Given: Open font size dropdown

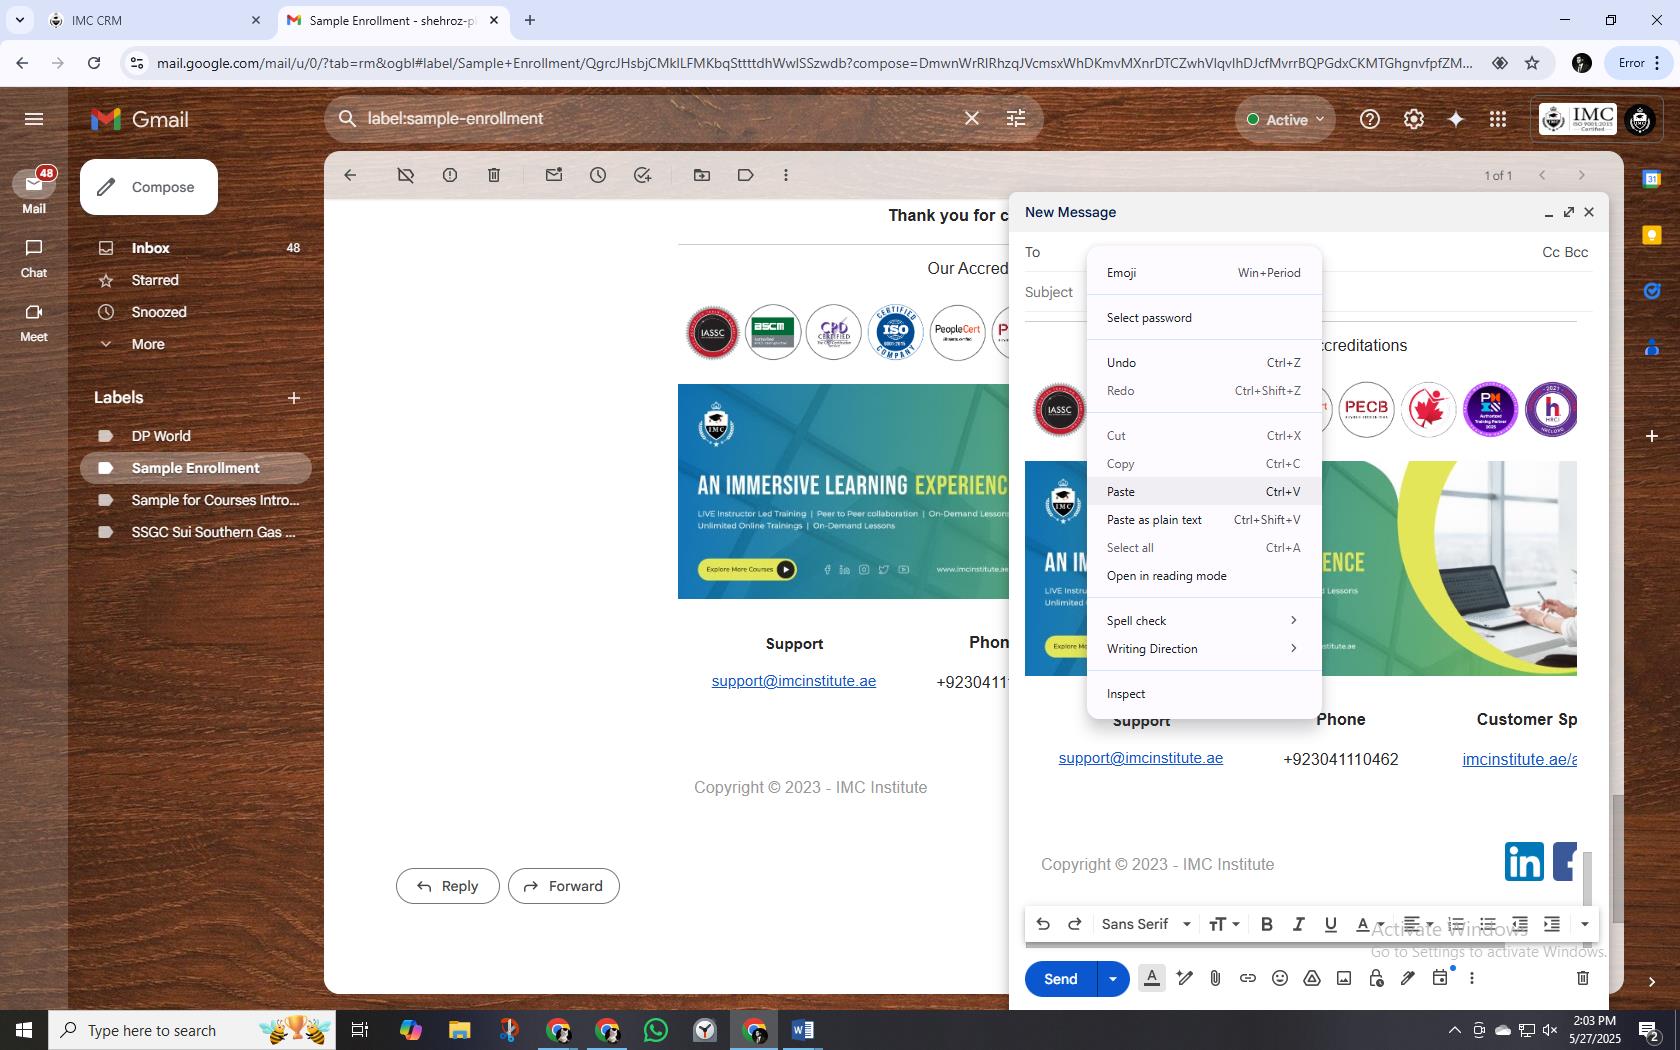Looking at the screenshot, I should tap(1224, 924).
